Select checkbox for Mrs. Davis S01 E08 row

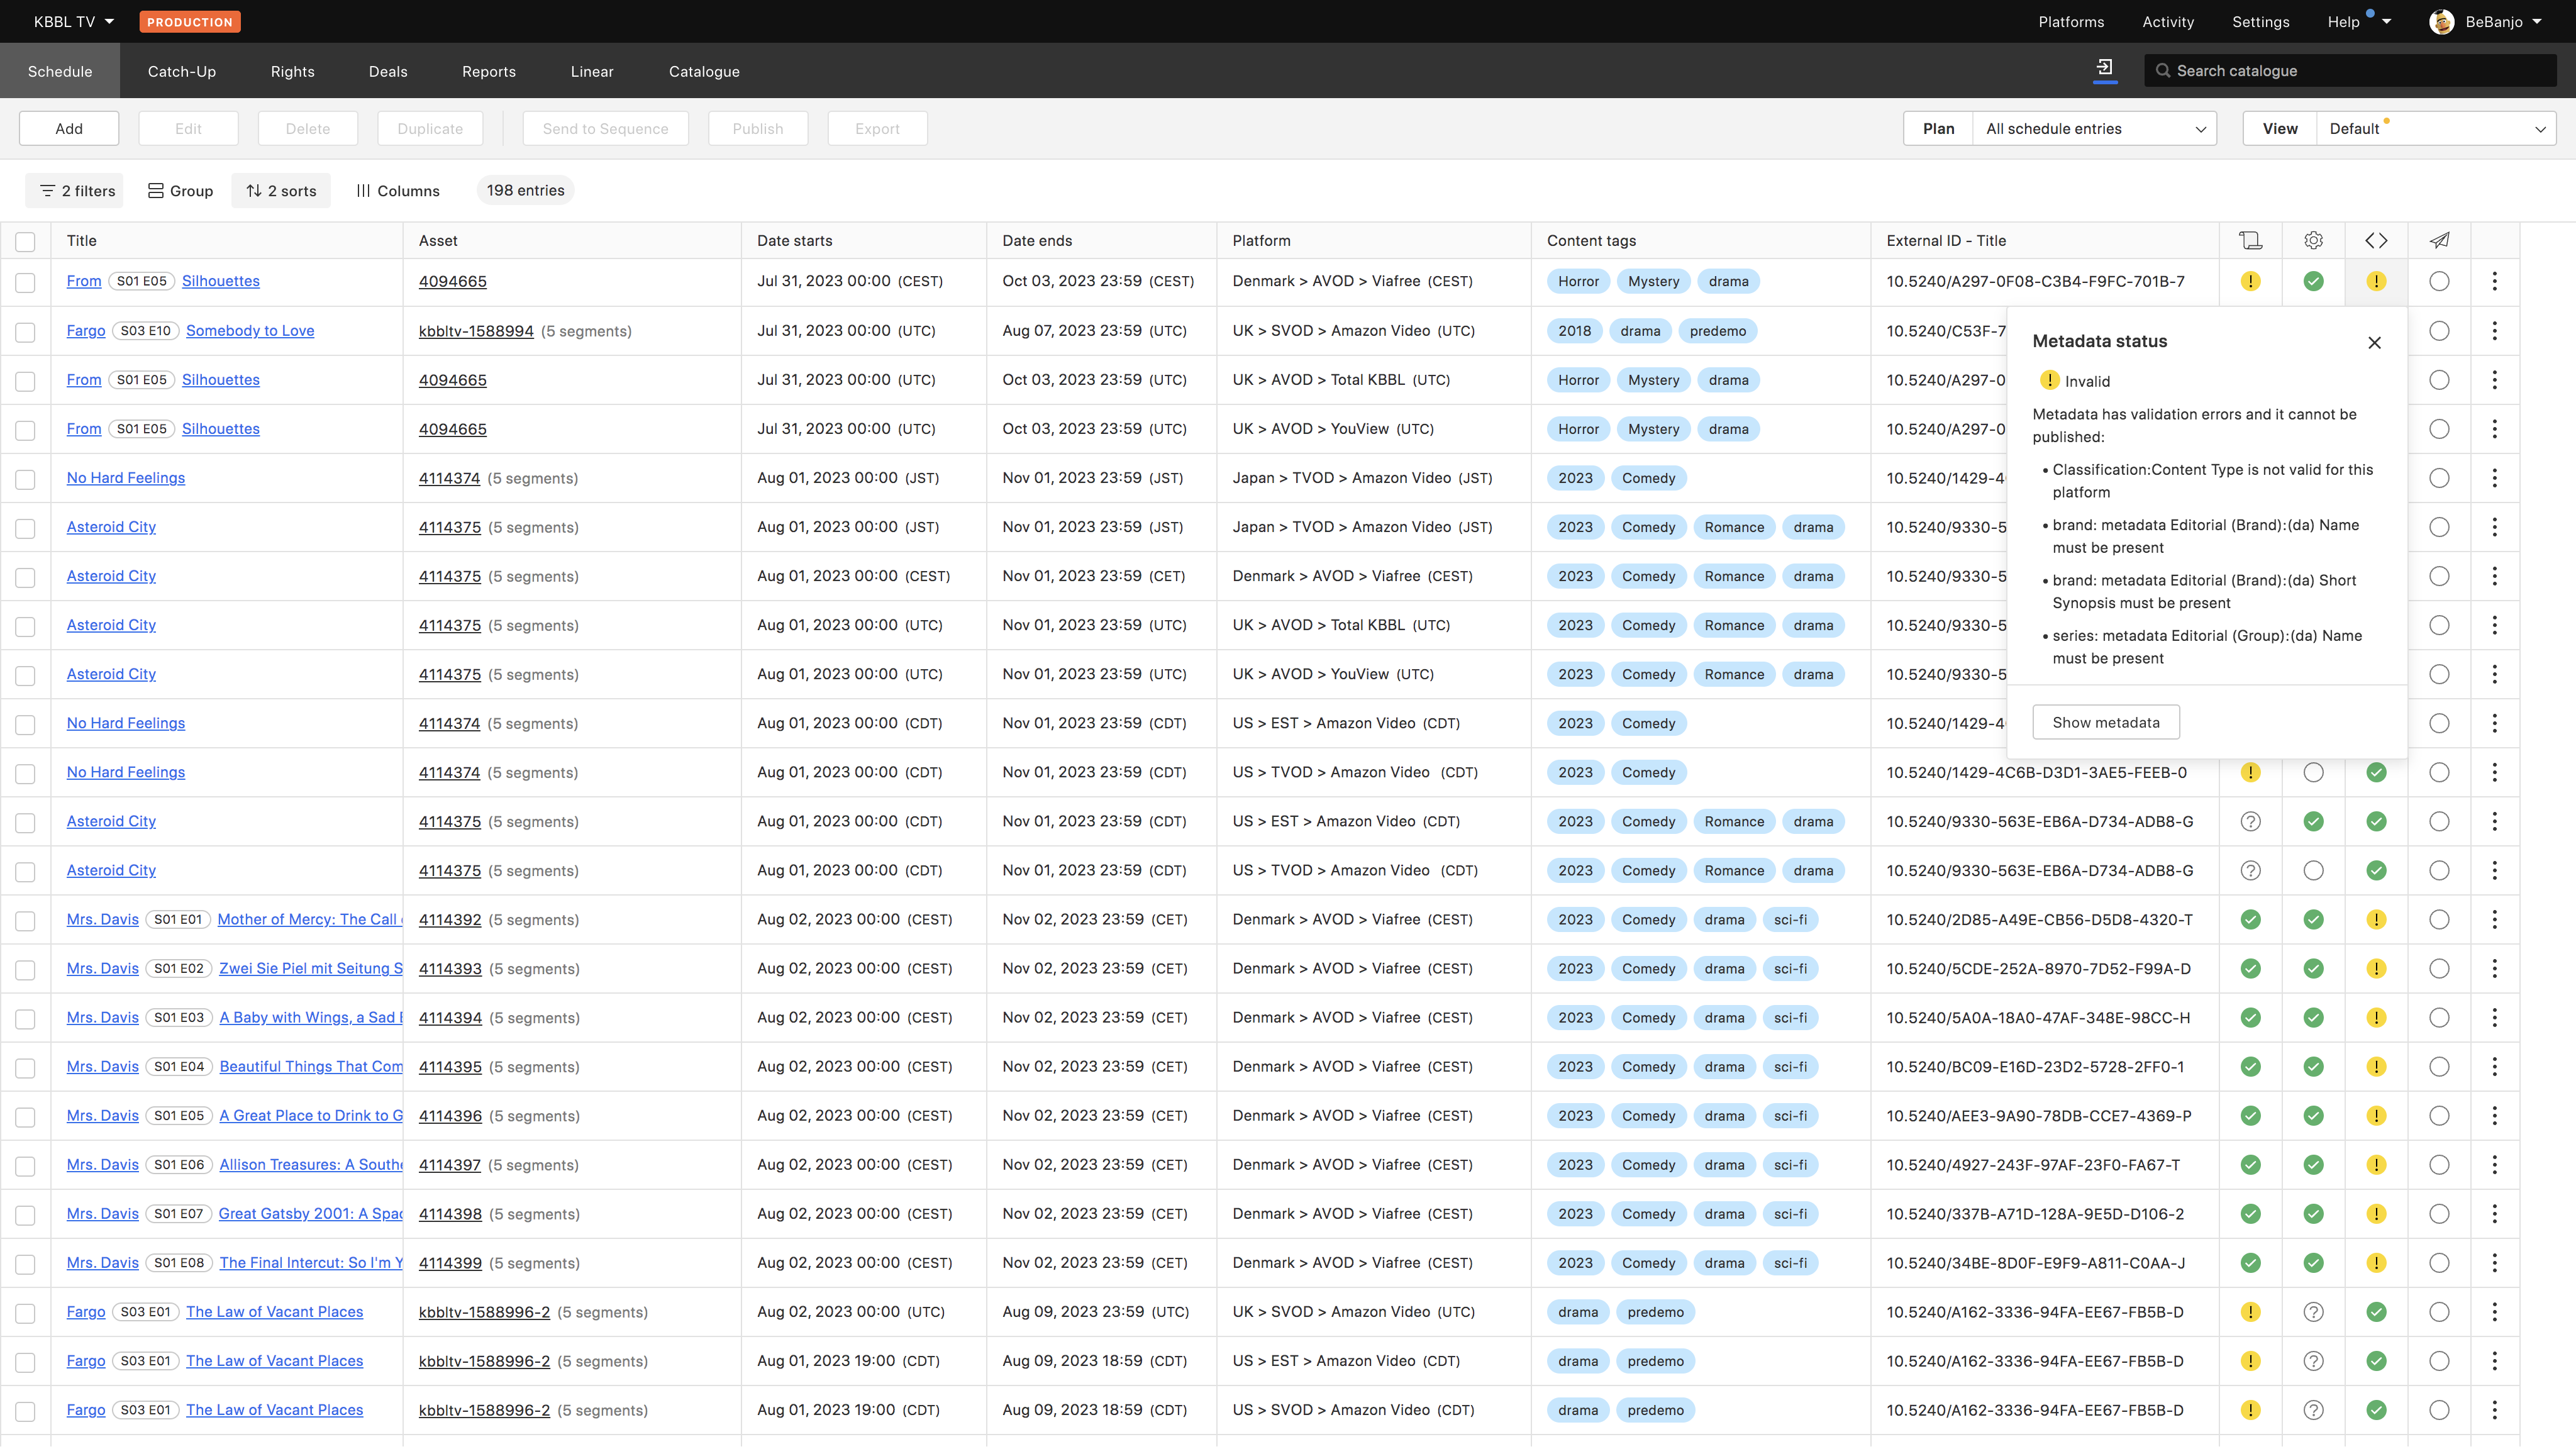click(25, 1264)
